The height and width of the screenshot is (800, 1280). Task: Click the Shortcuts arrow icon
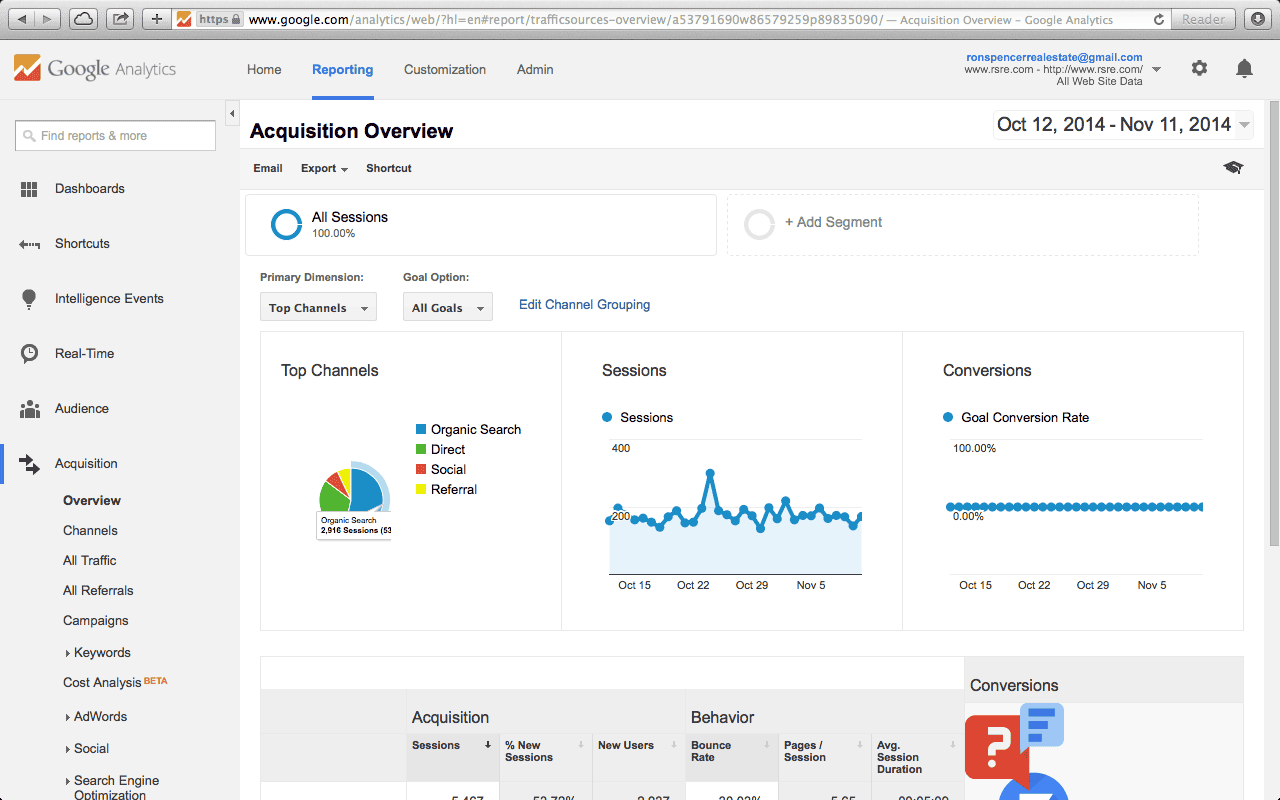pos(29,244)
